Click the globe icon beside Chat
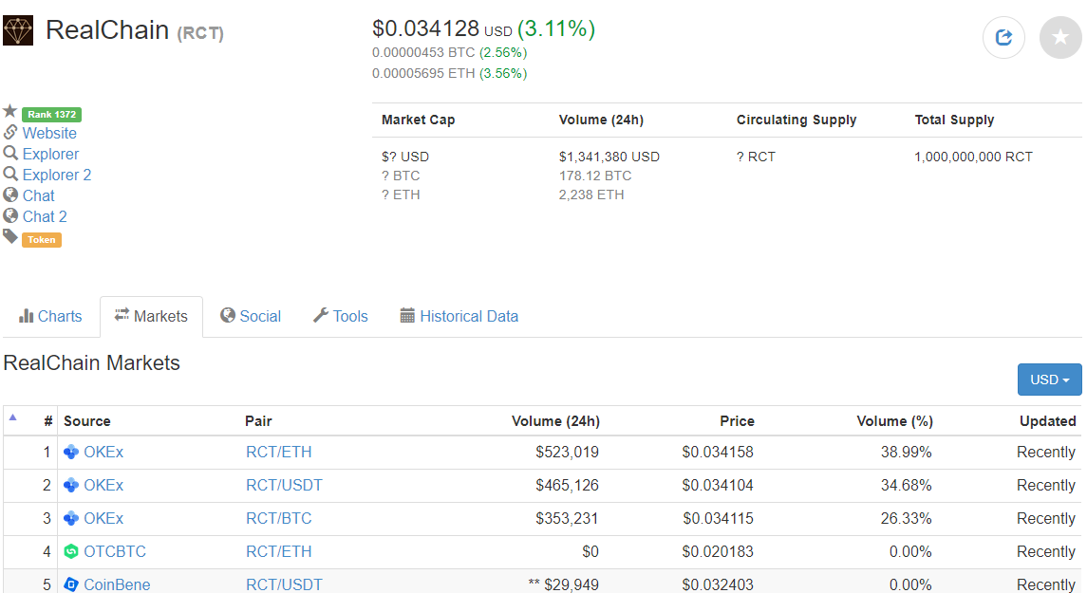Image resolution: width=1087 pixels, height=593 pixels. 10,195
